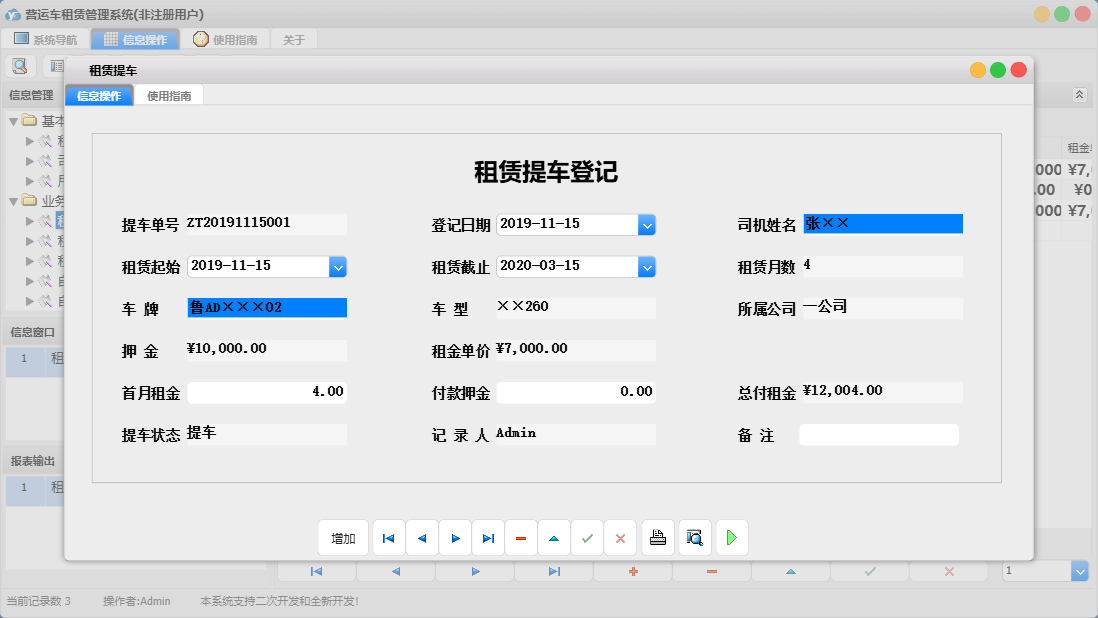1098x618 pixels.
Task: Switch to the 系统导航 tab
Action: (x=48, y=39)
